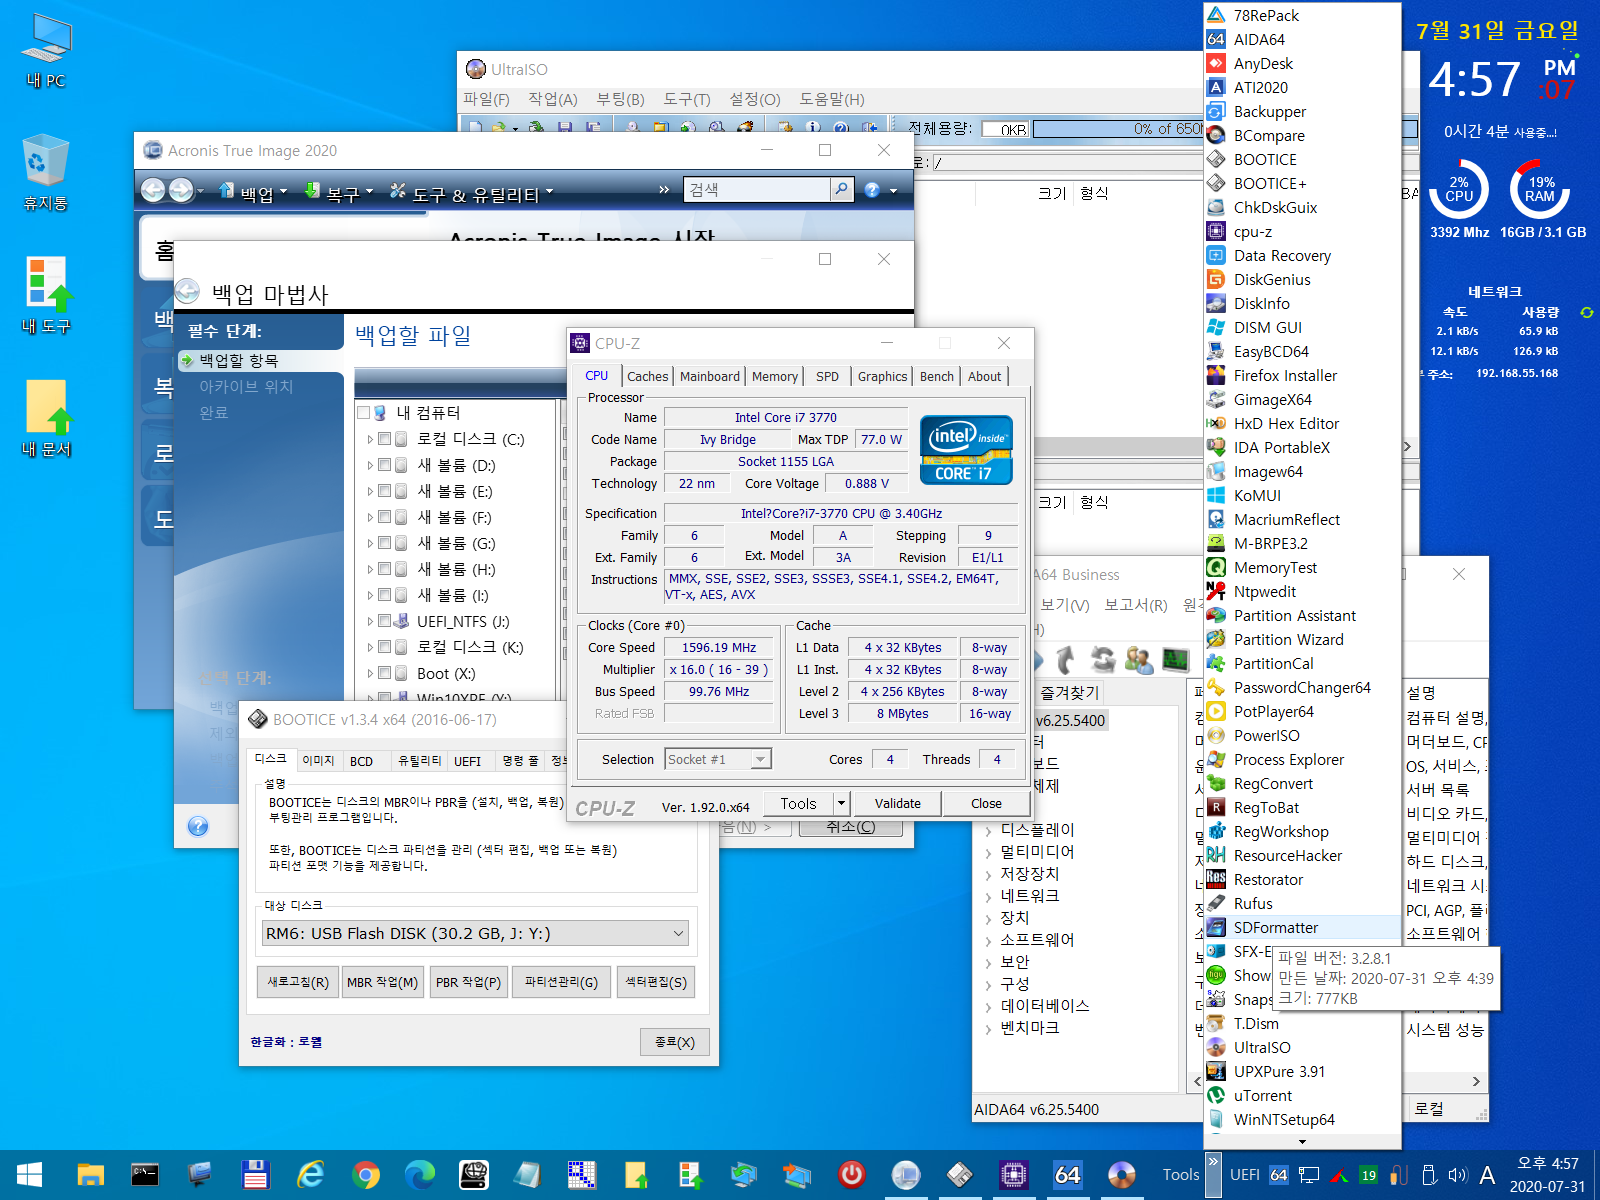The image size is (1600, 1200).
Task: Expand the AIDA64 '멀티미디어' tree node
Action: 988,852
